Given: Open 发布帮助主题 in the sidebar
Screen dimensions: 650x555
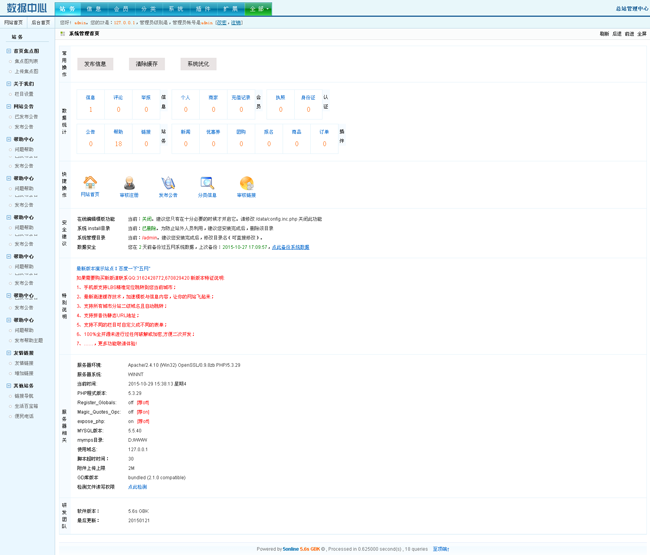Looking at the screenshot, I should click(x=29, y=340).
